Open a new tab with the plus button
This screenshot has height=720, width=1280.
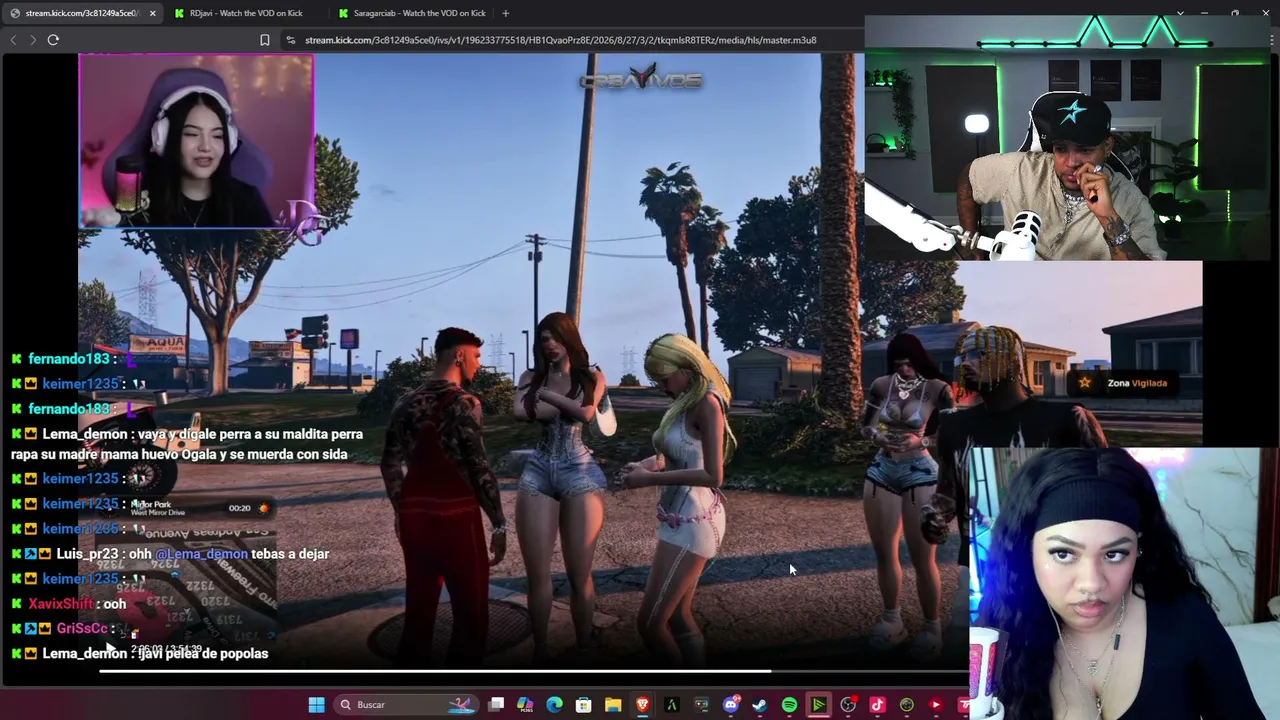[505, 13]
